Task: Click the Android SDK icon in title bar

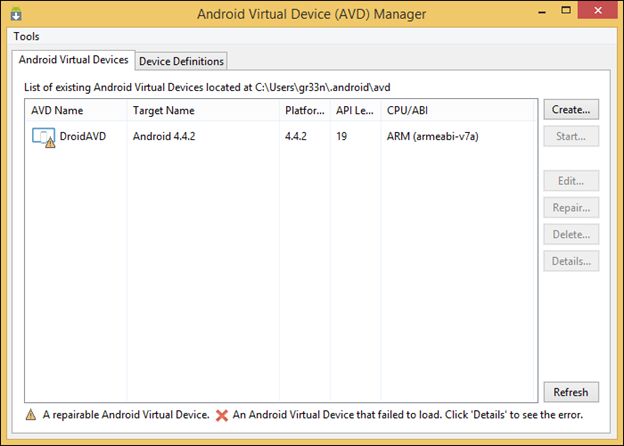Action: point(16,14)
